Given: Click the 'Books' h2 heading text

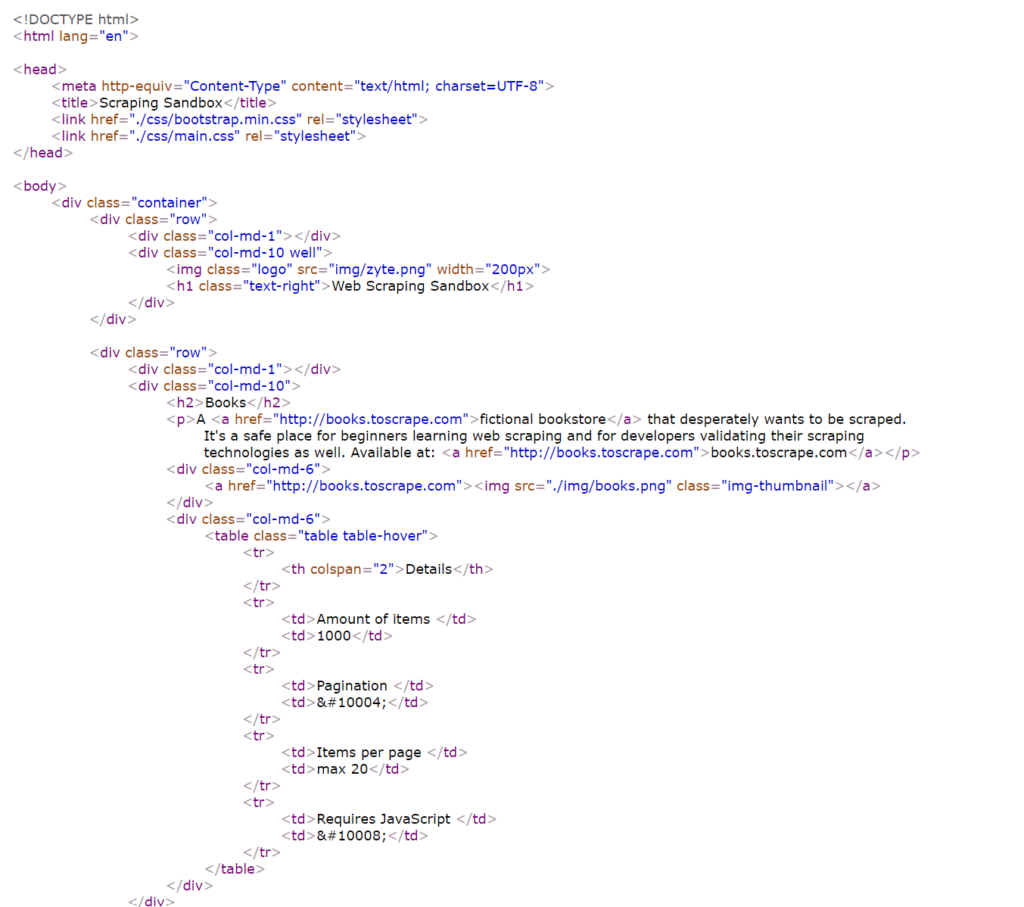Looking at the screenshot, I should [x=225, y=402].
